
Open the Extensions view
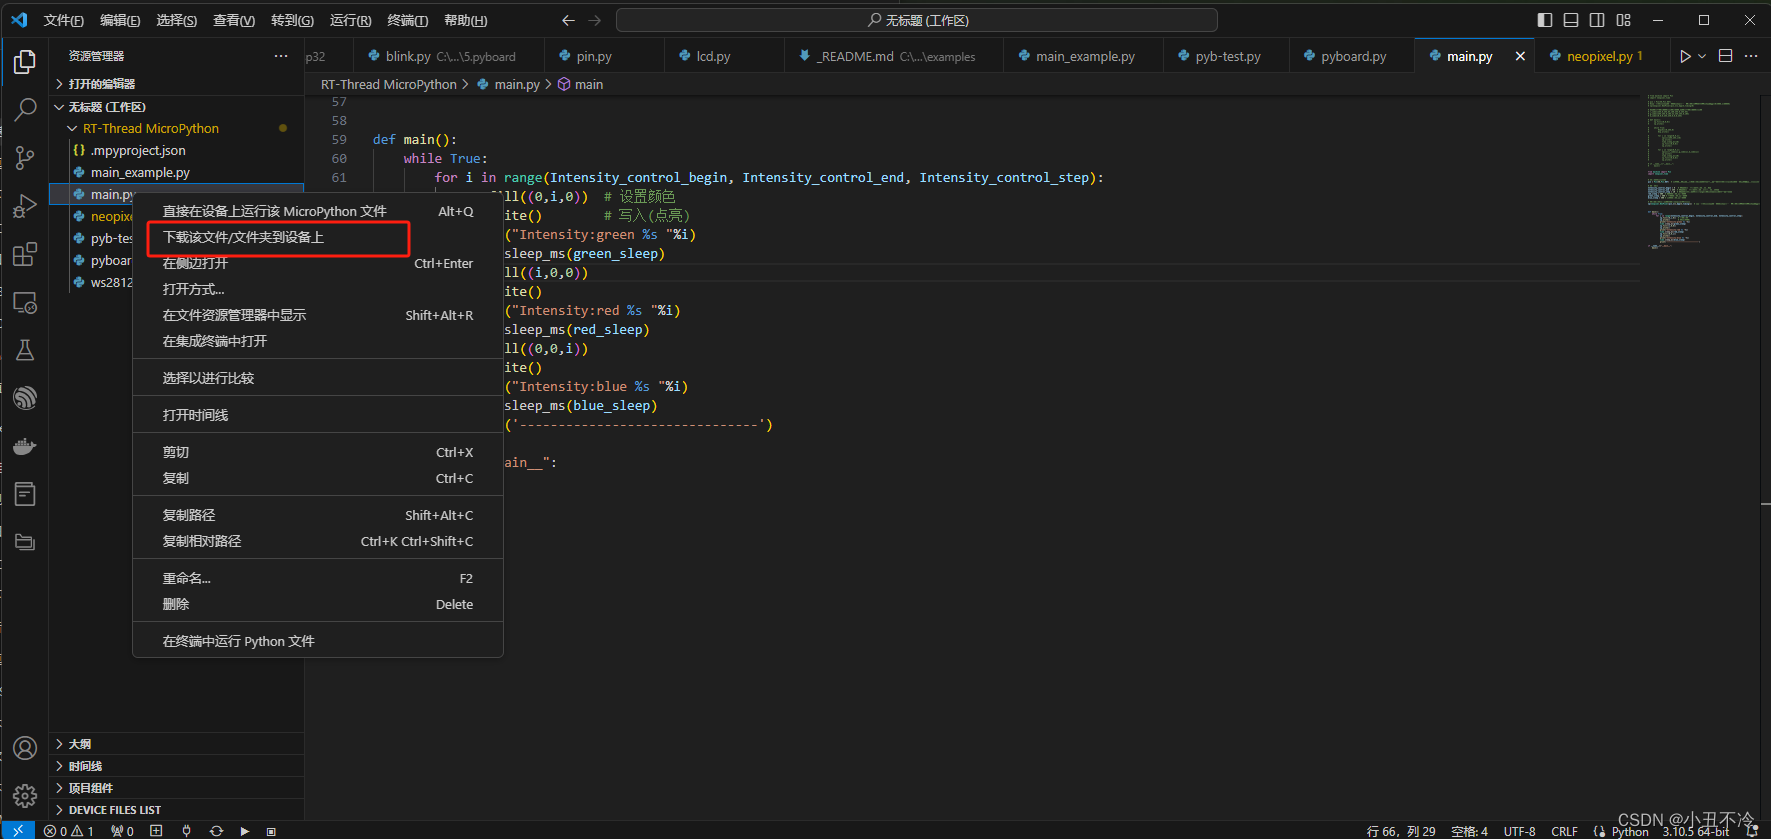pos(25,254)
